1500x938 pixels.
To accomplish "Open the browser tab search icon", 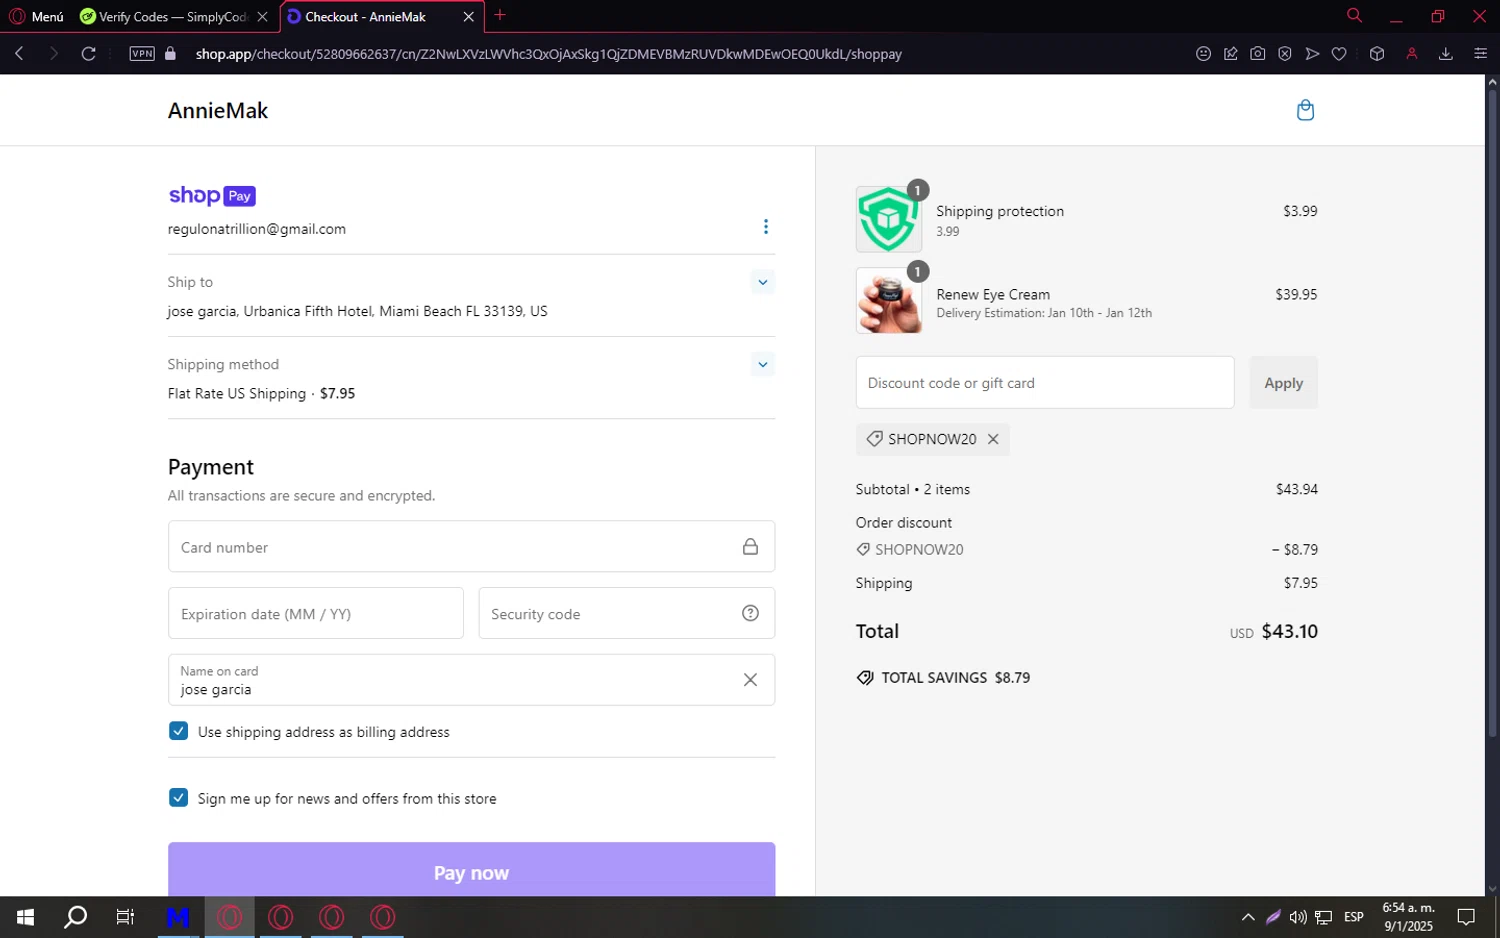I will pos(1354,16).
